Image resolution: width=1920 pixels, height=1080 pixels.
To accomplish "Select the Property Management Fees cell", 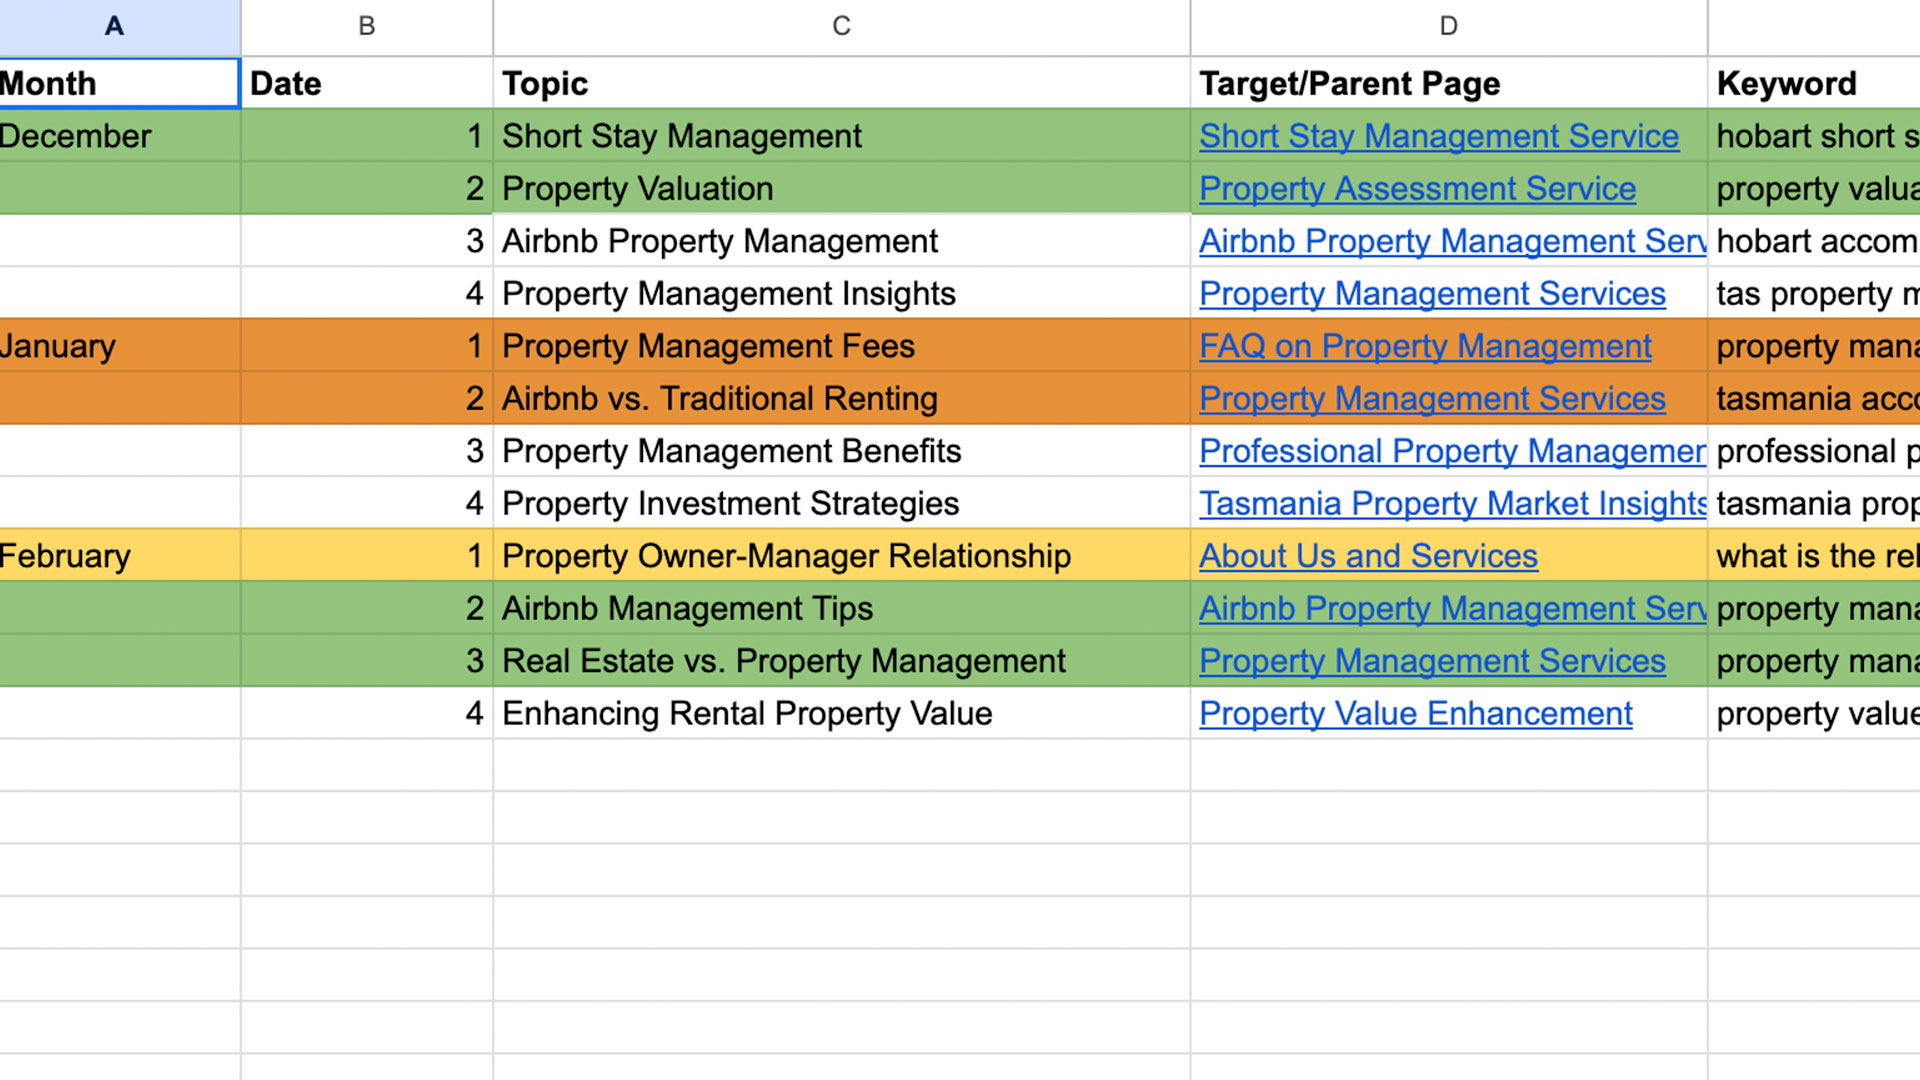I will (841, 346).
